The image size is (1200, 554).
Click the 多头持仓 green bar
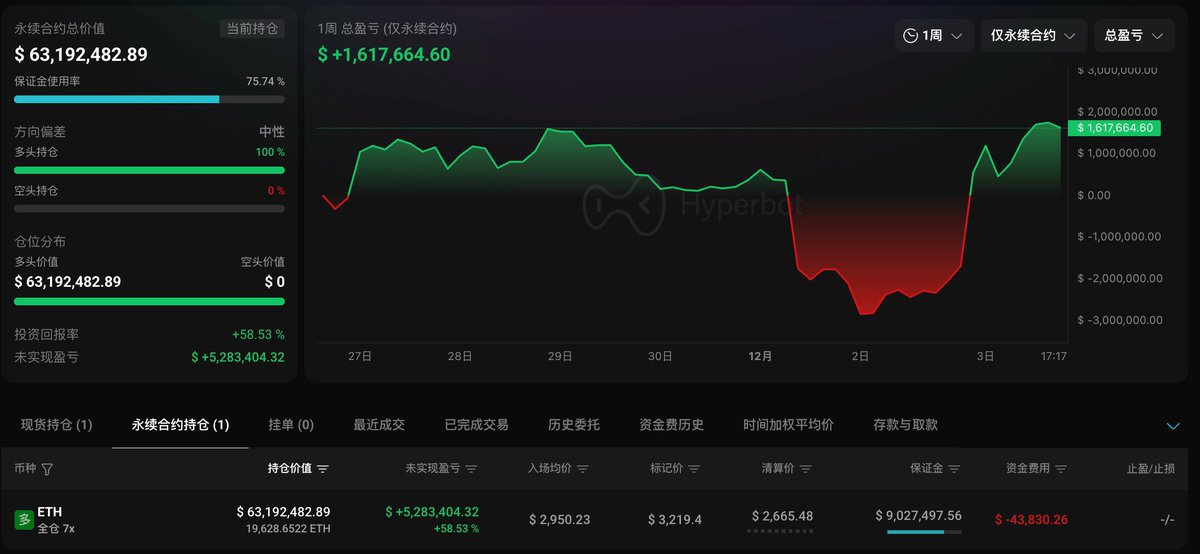pyautogui.click(x=149, y=170)
